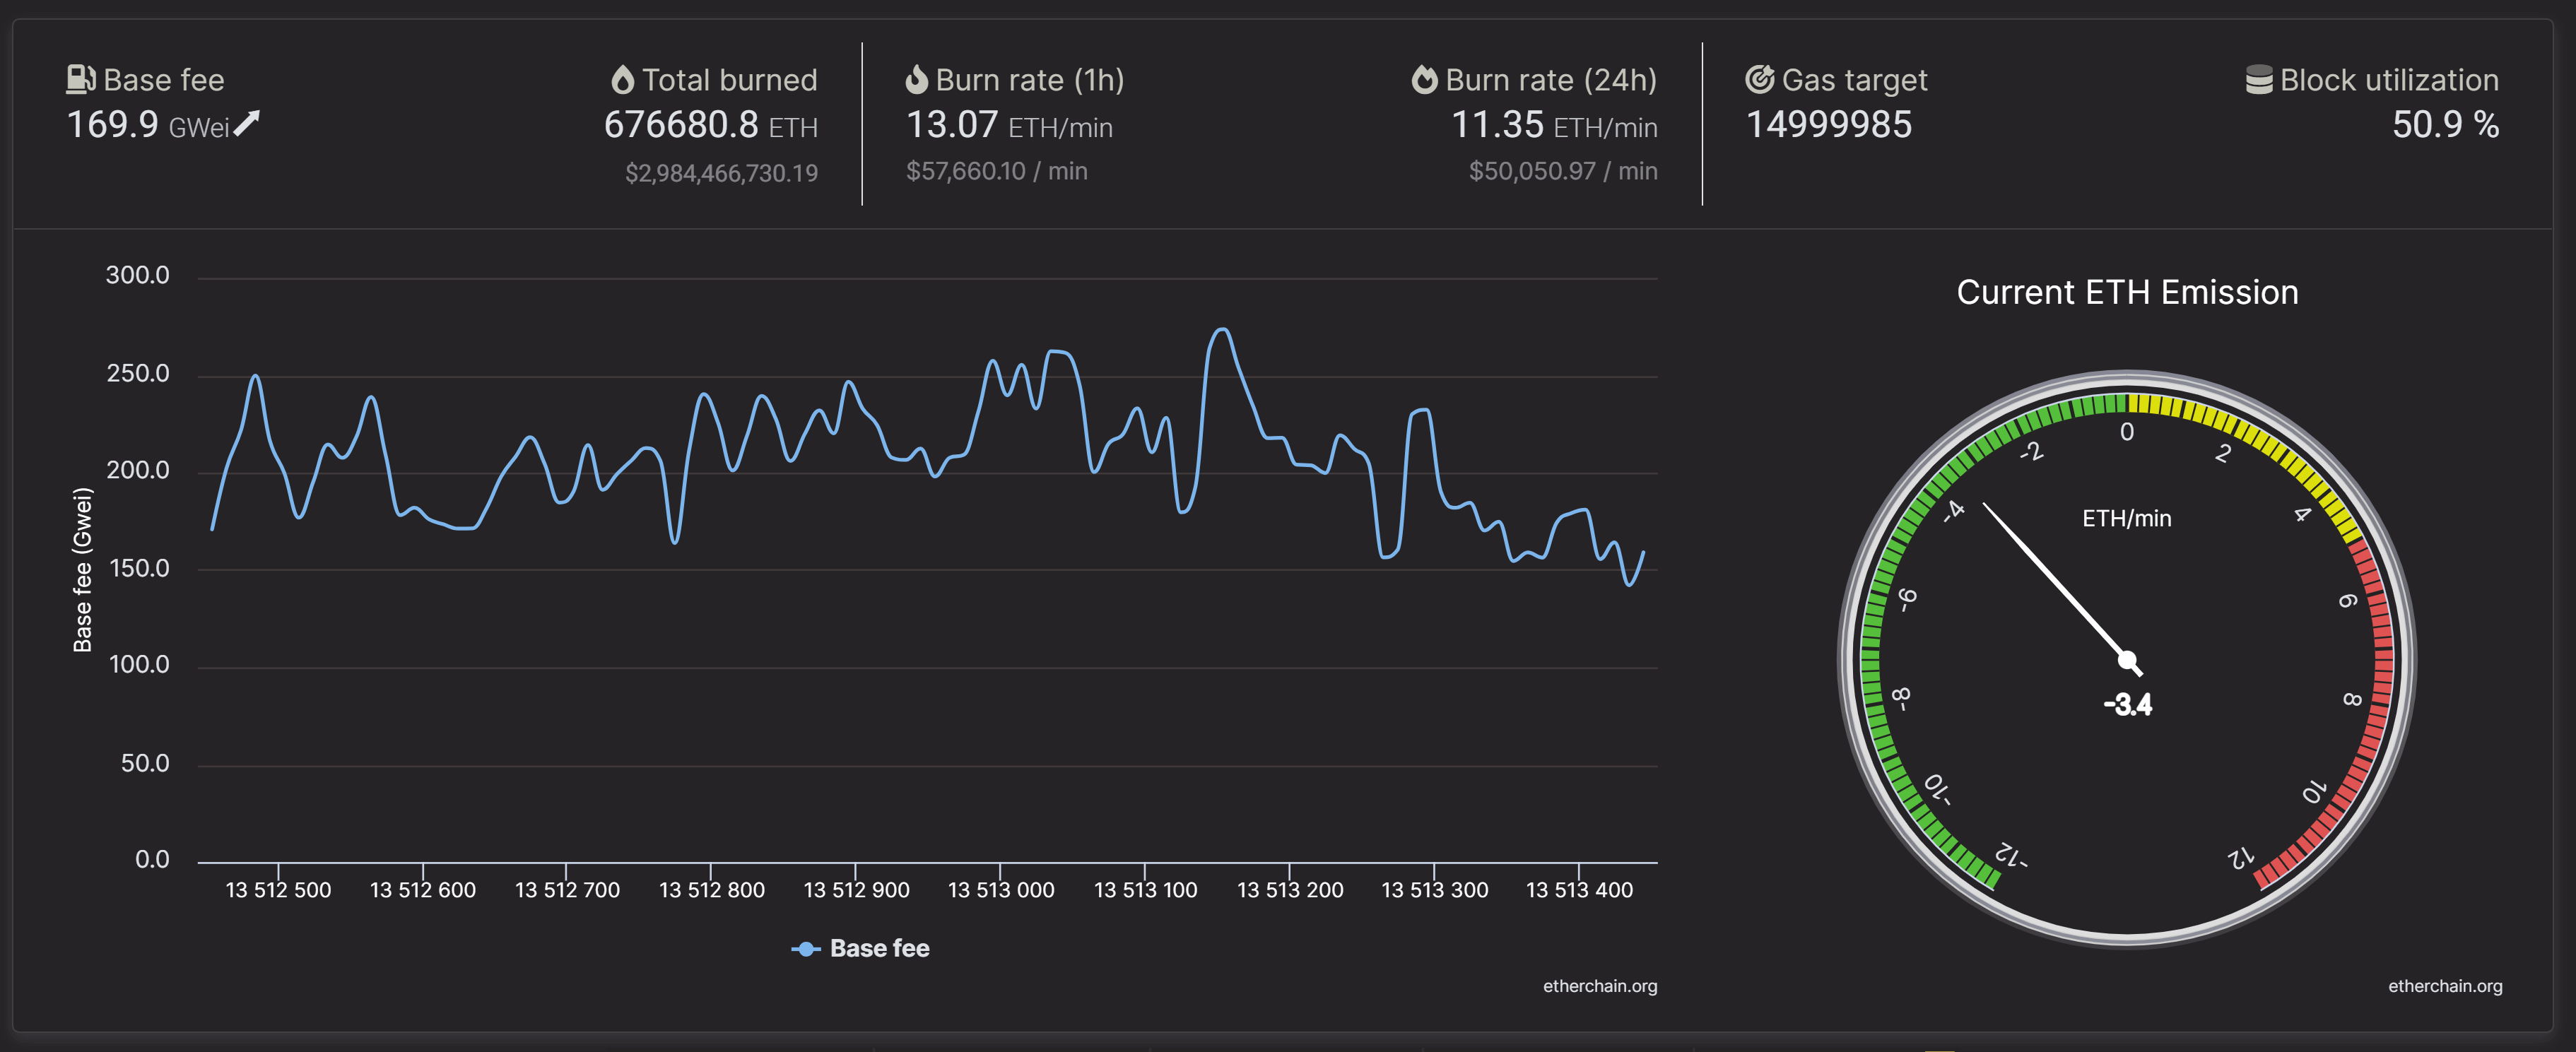Click the $2,984,466,730.19 burned dollar amount
The width and height of the screenshot is (2576, 1052).
(x=721, y=173)
